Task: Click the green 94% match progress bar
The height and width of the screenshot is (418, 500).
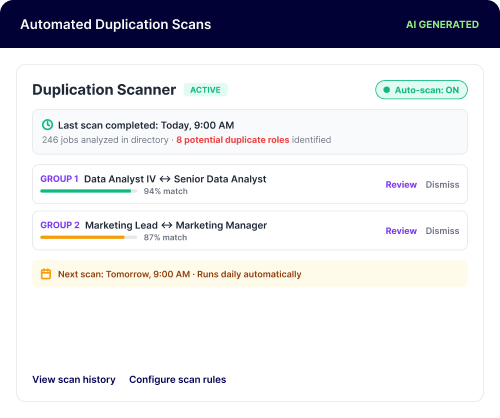Action: tap(89, 191)
